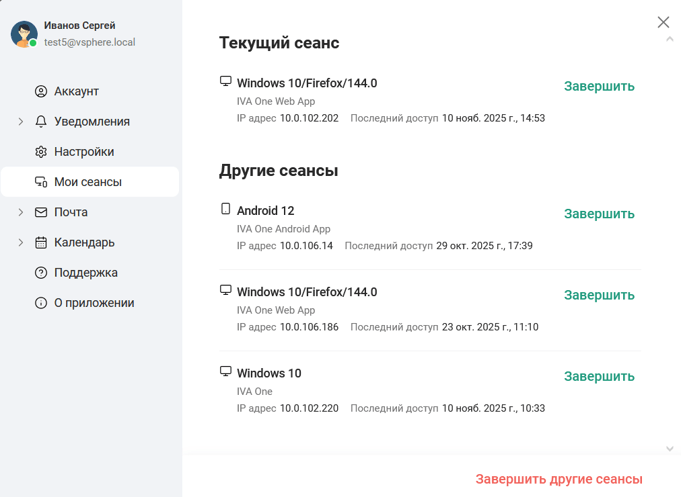The width and height of the screenshot is (681, 497).
Task: Expand the Календарь submenu chevron
Action: pyautogui.click(x=21, y=243)
